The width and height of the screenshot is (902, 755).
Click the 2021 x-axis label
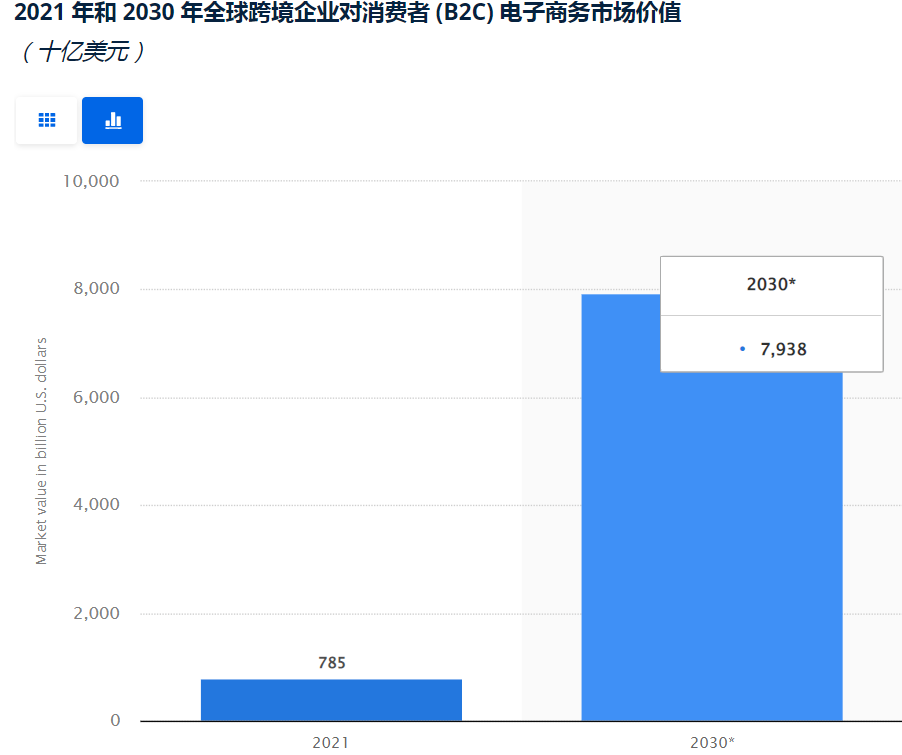(331, 743)
